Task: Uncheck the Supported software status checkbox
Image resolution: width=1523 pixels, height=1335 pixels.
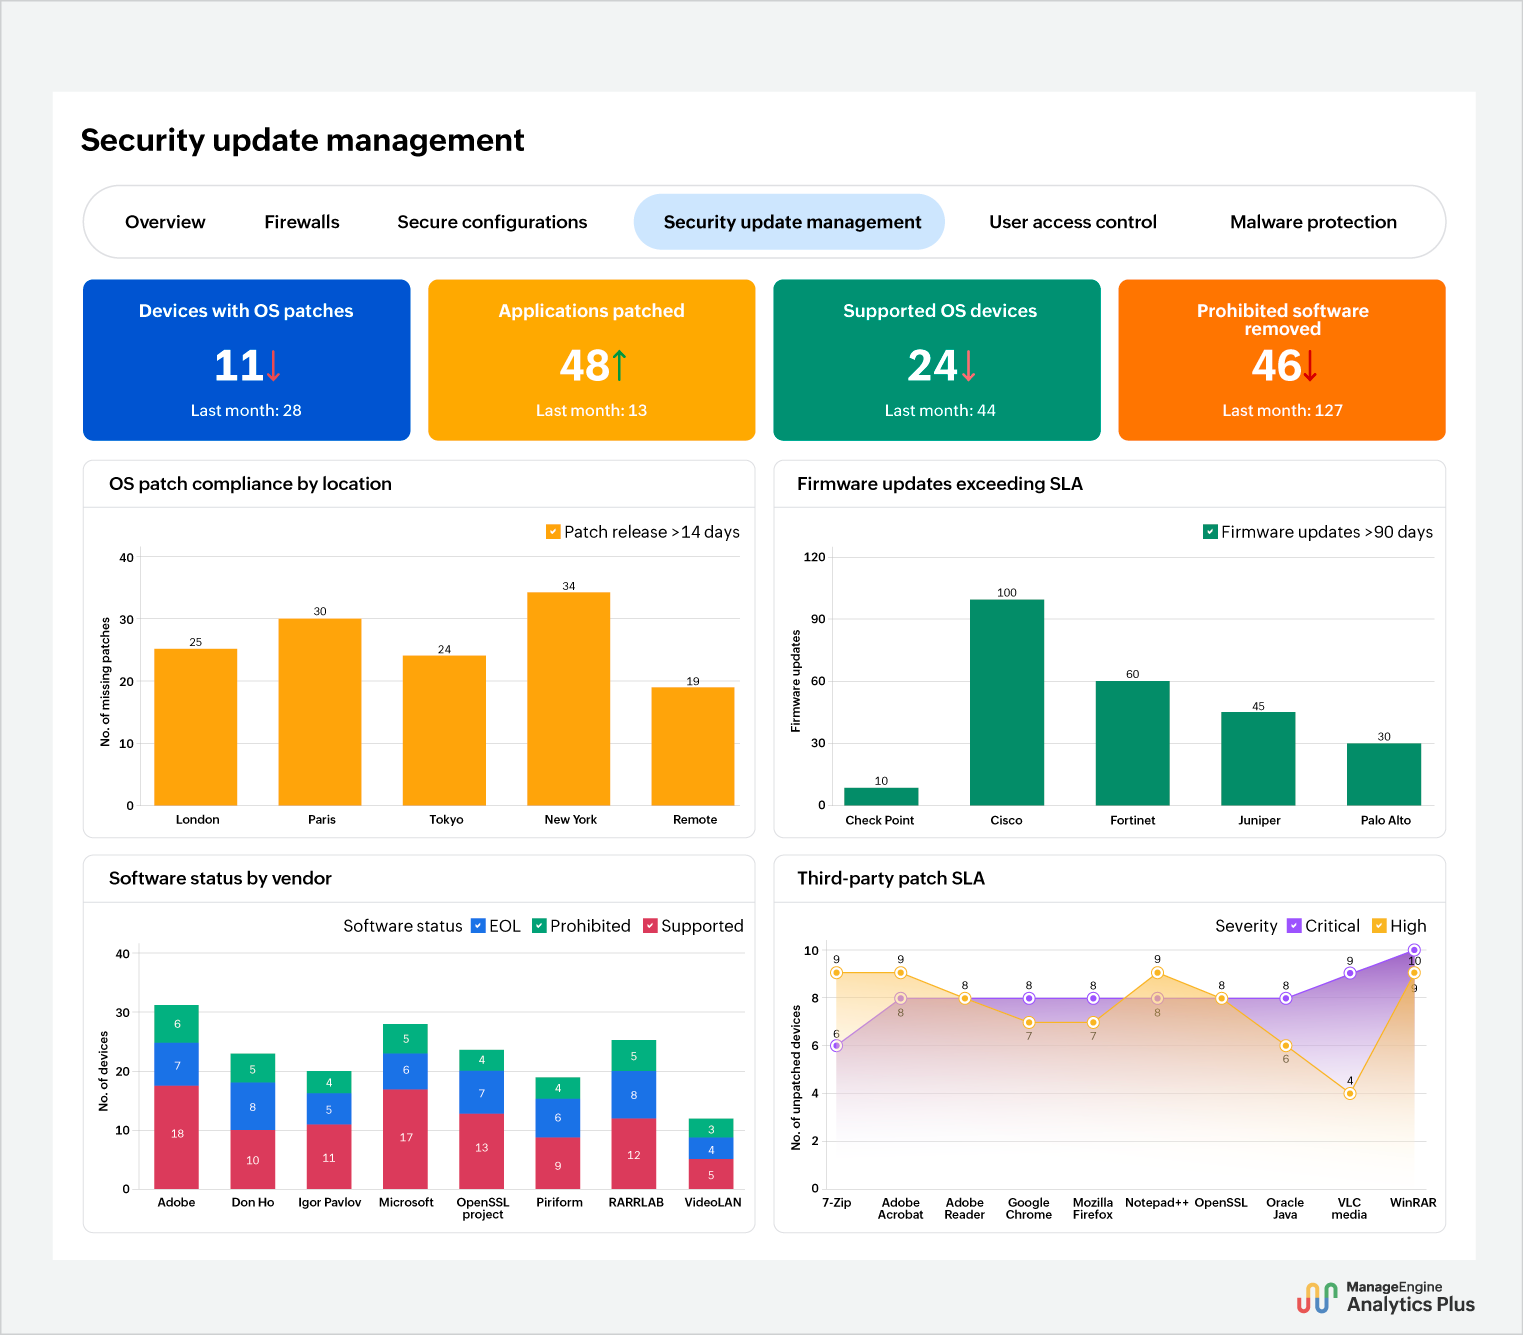Action: point(650,926)
